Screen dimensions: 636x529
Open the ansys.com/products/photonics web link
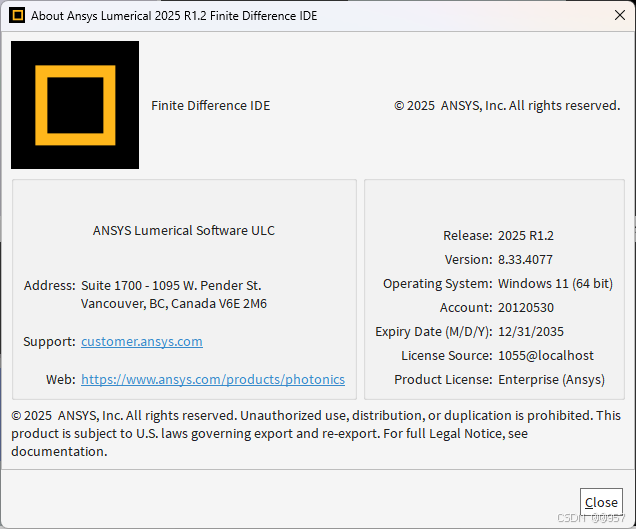213,379
